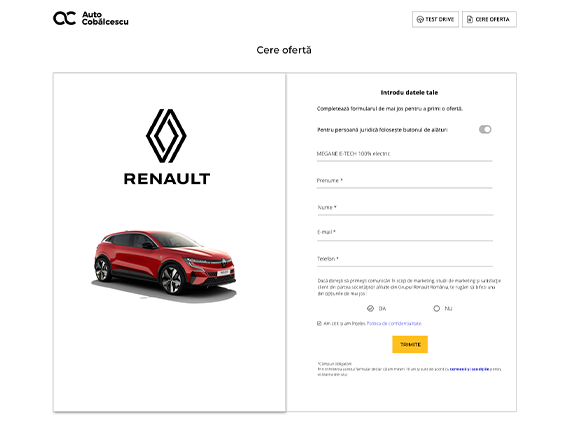This screenshot has height=432, width=571.
Task: Click the Renault diamond logo
Action: click(166, 136)
